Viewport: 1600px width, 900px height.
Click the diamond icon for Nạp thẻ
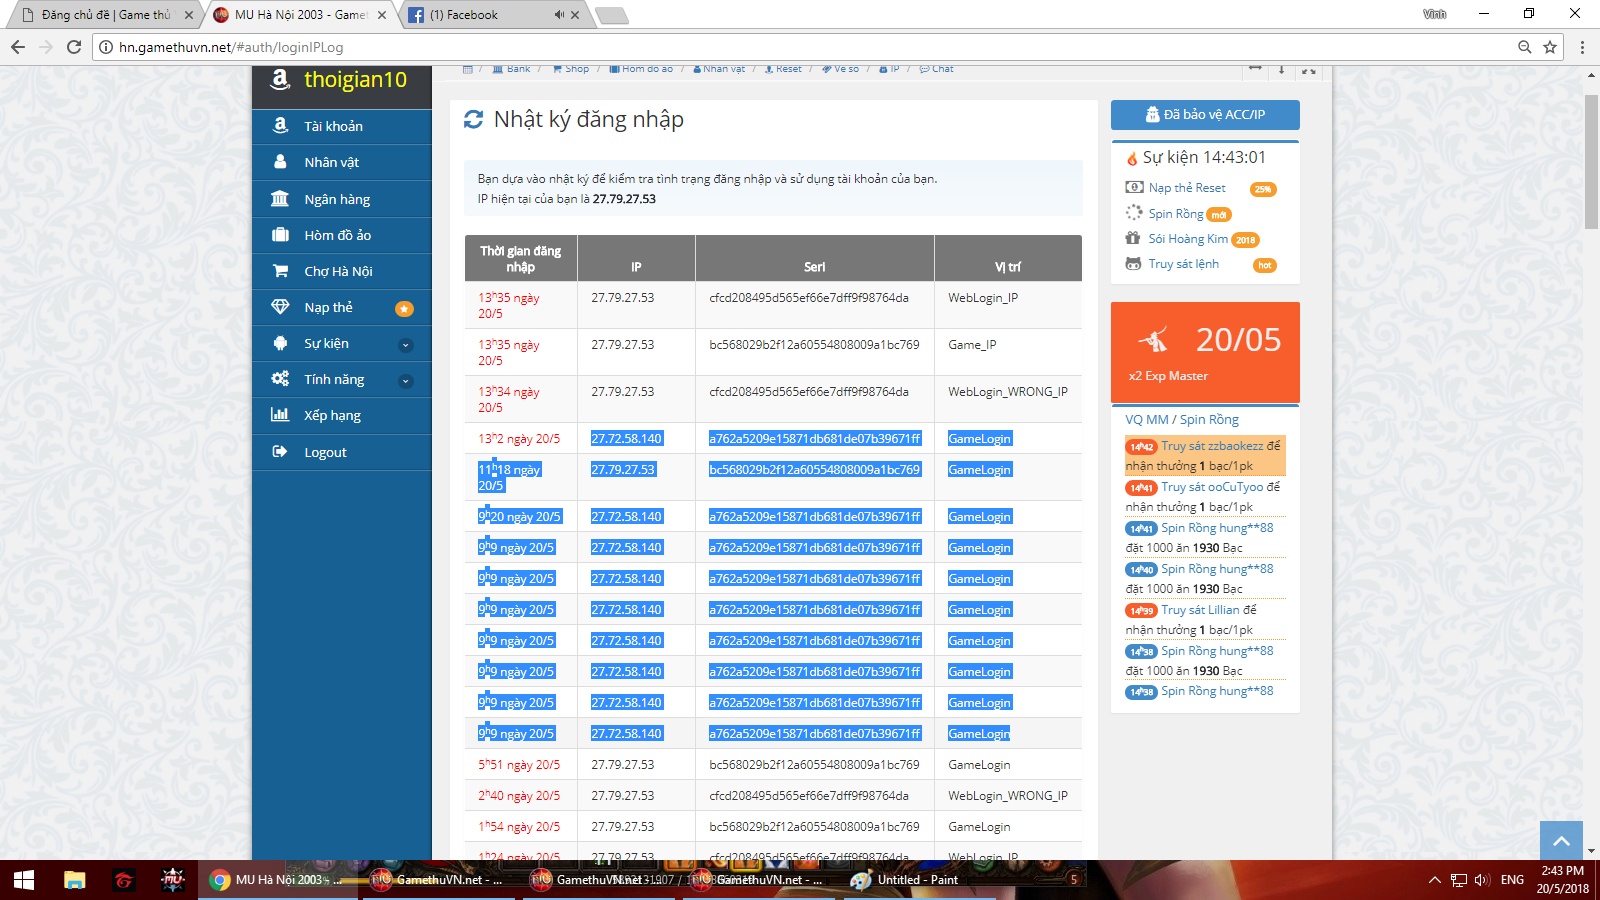coord(280,307)
